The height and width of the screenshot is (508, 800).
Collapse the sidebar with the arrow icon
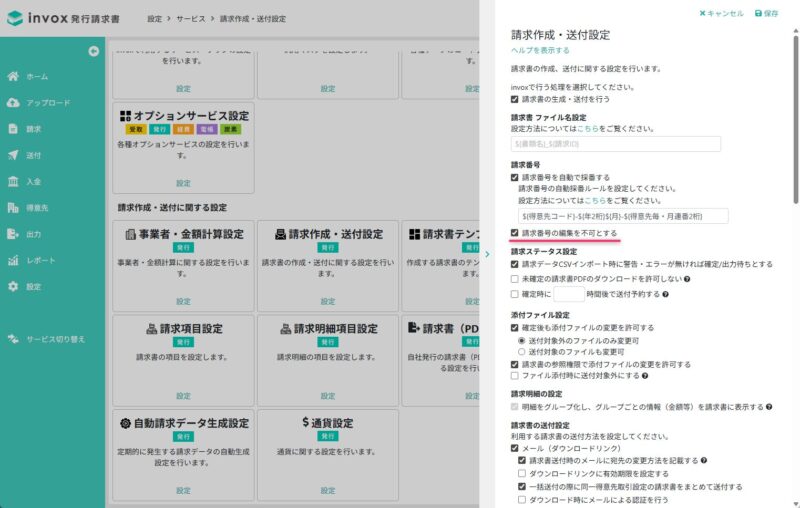93,51
